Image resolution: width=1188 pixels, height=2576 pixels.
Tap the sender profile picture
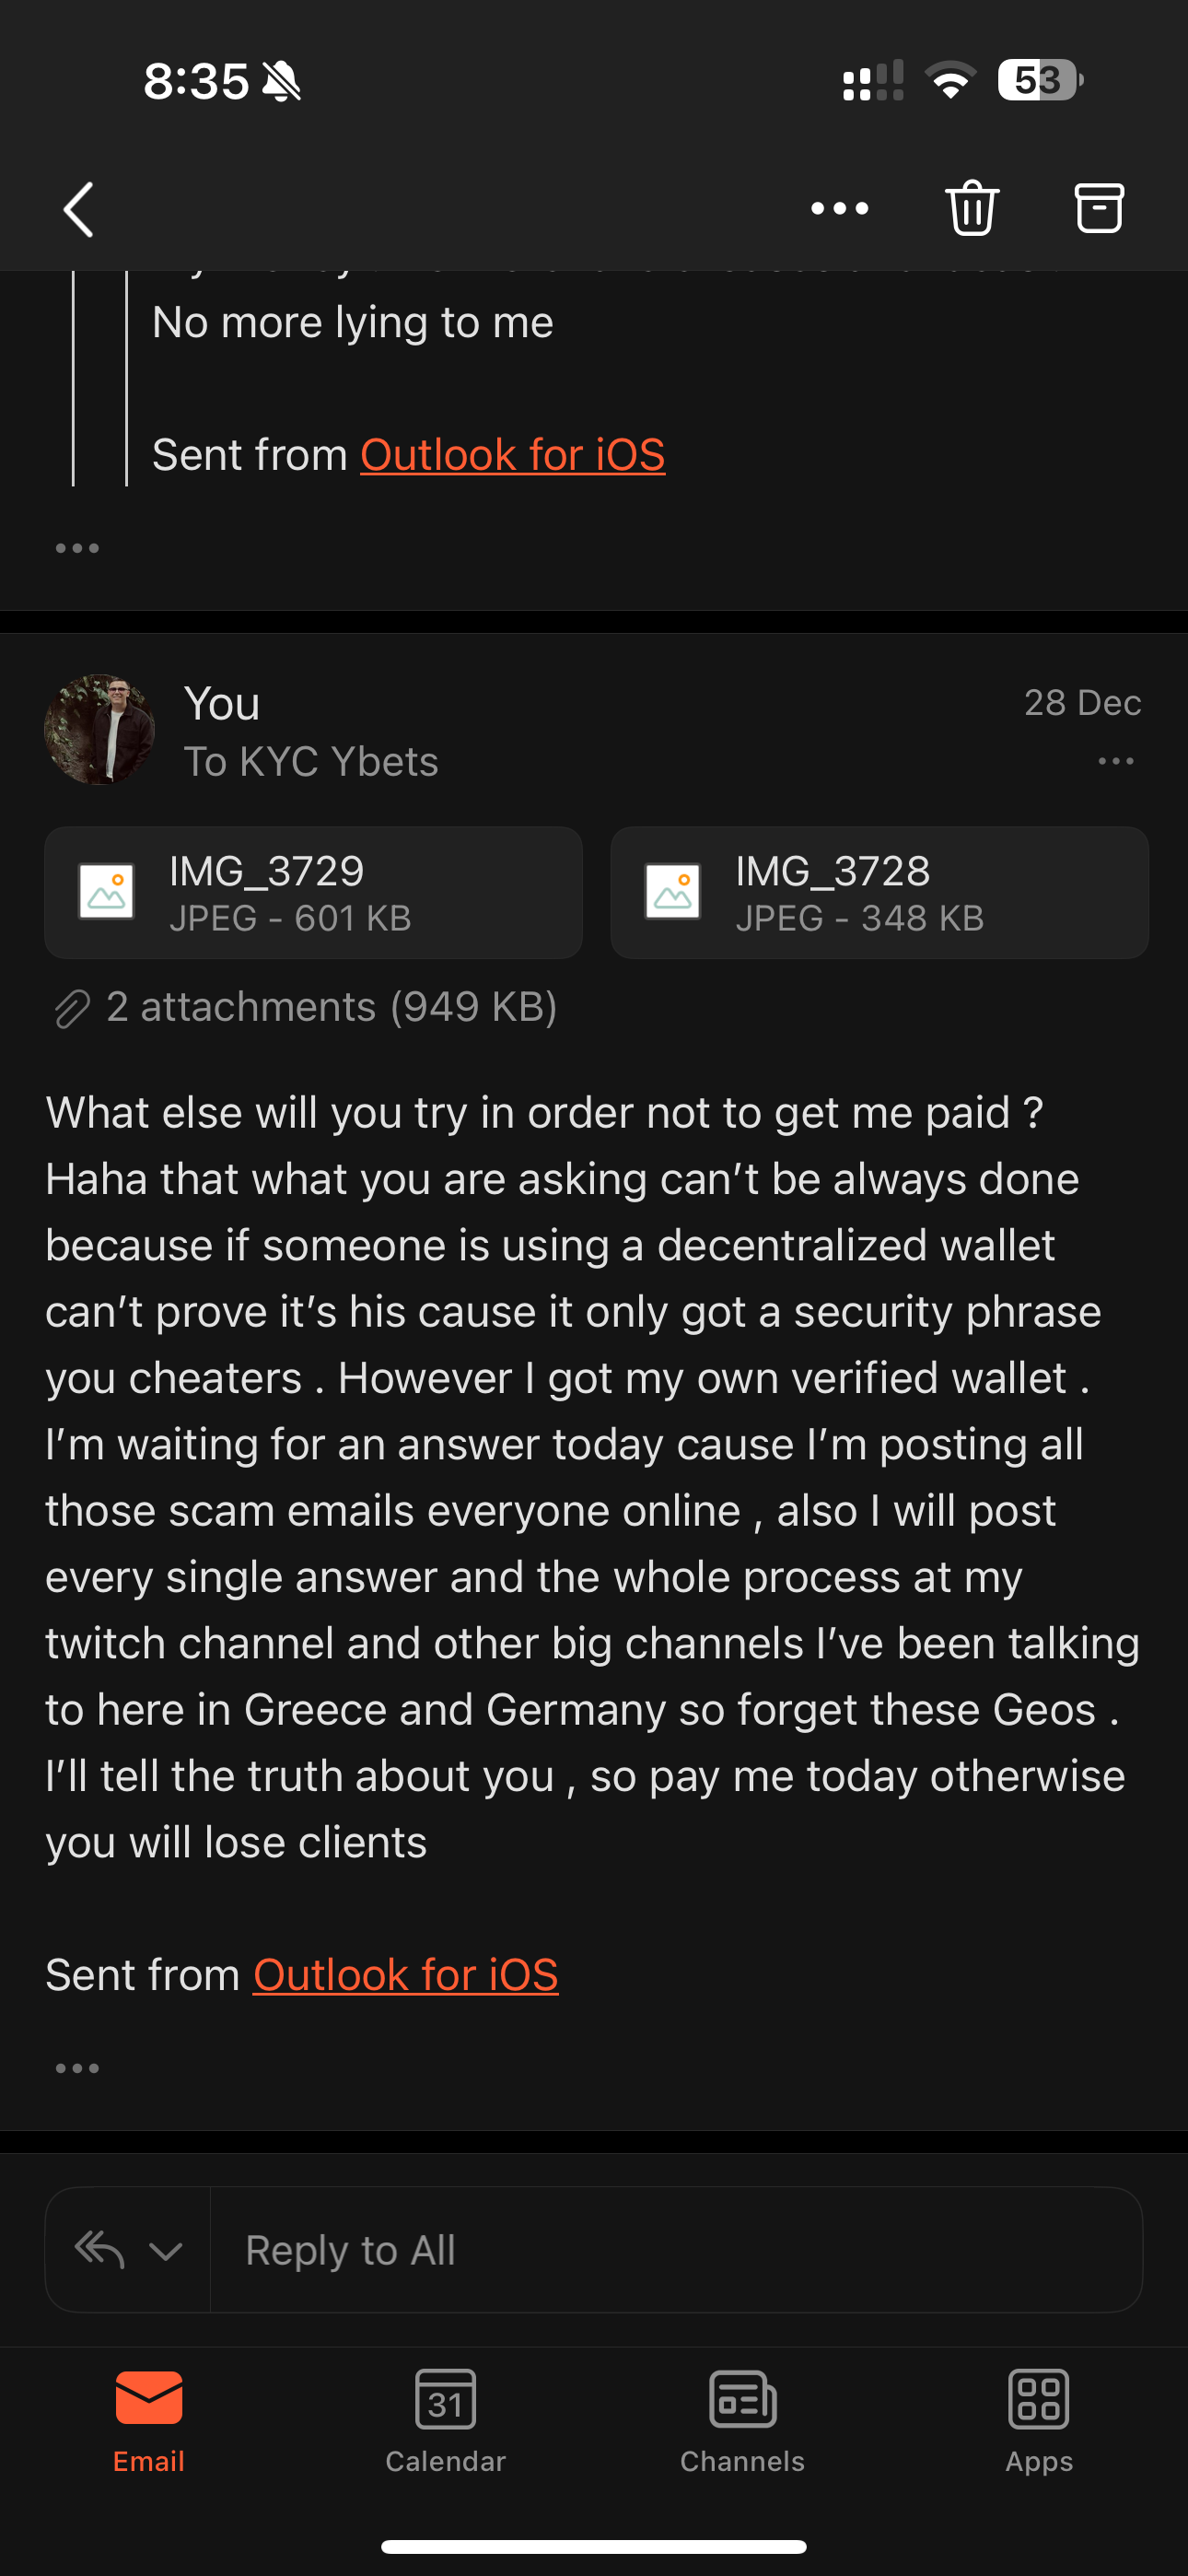(100, 730)
